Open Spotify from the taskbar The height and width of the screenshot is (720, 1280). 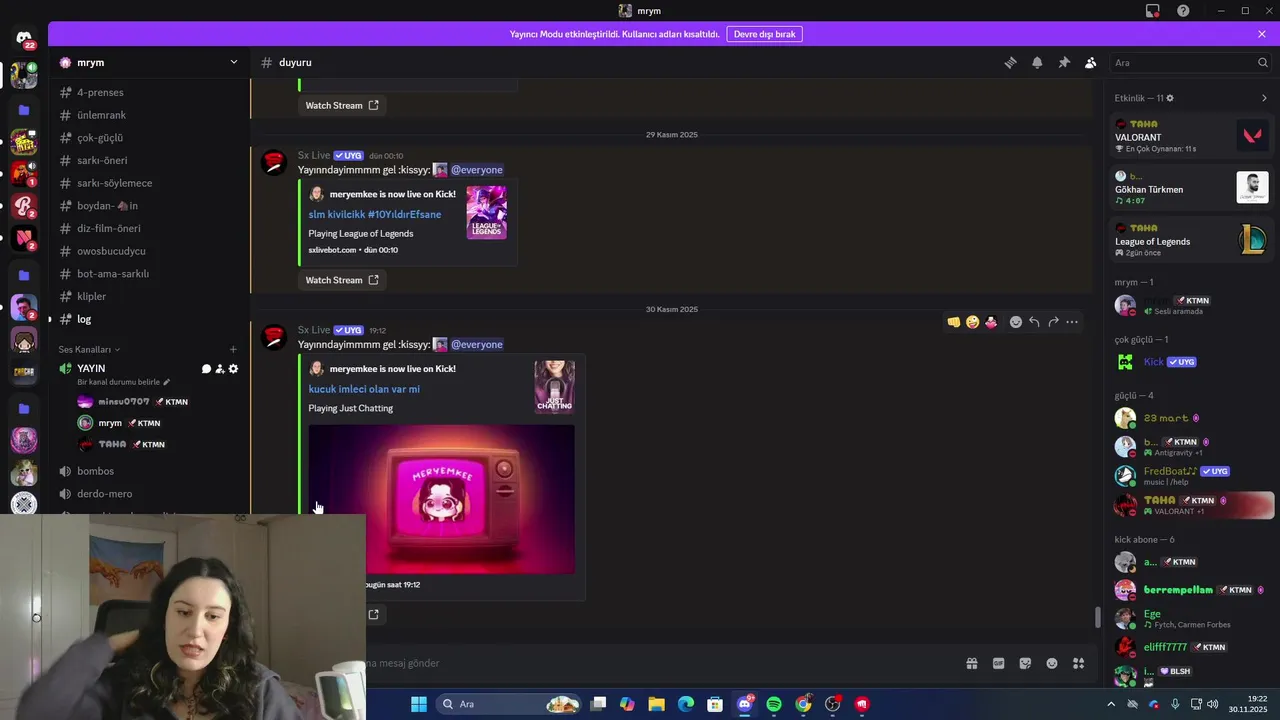(x=774, y=704)
